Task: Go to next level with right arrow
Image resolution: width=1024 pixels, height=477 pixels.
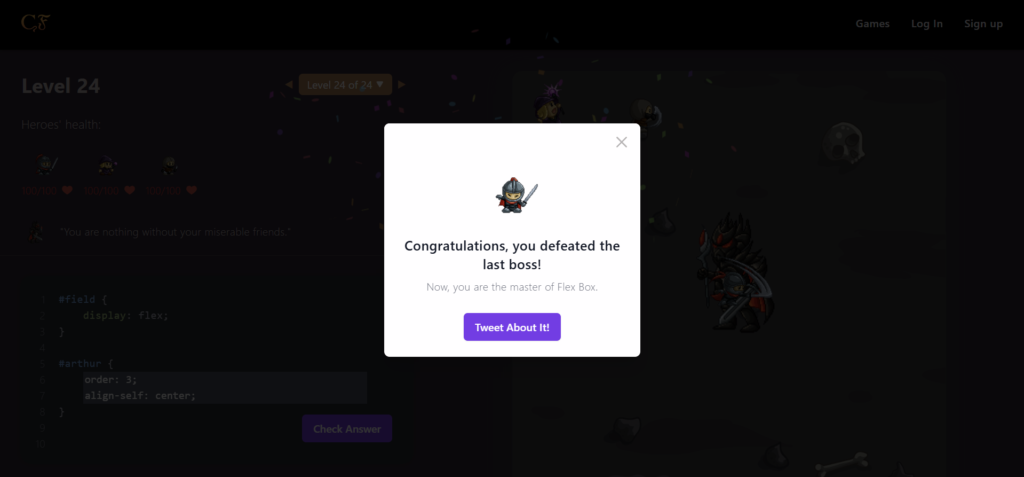Action: 402,85
